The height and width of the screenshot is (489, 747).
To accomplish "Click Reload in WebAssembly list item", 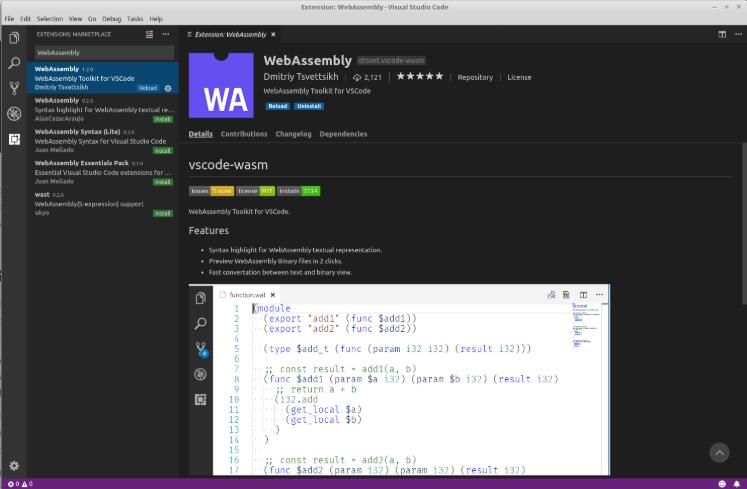I will pos(148,88).
